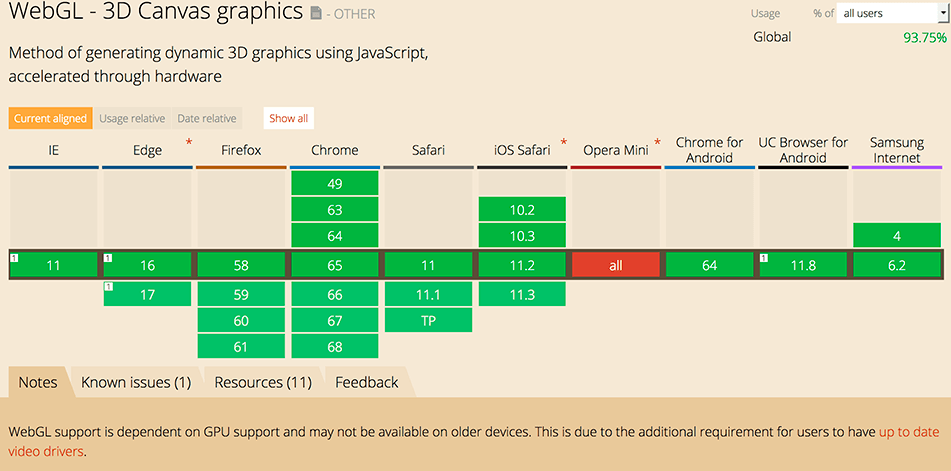Viewport: 951px width, 471px height.
Task: Switch to the Current aligned view
Action: point(50,118)
